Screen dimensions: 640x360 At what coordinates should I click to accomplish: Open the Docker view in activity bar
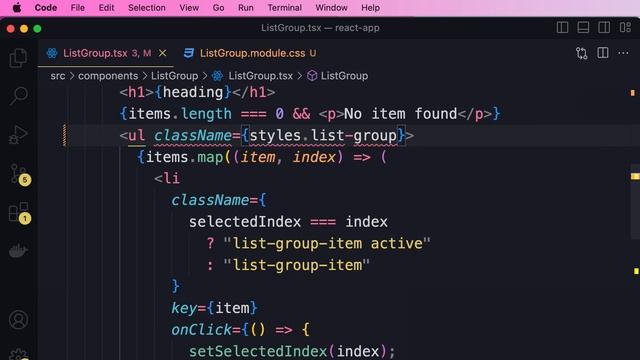[x=18, y=250]
